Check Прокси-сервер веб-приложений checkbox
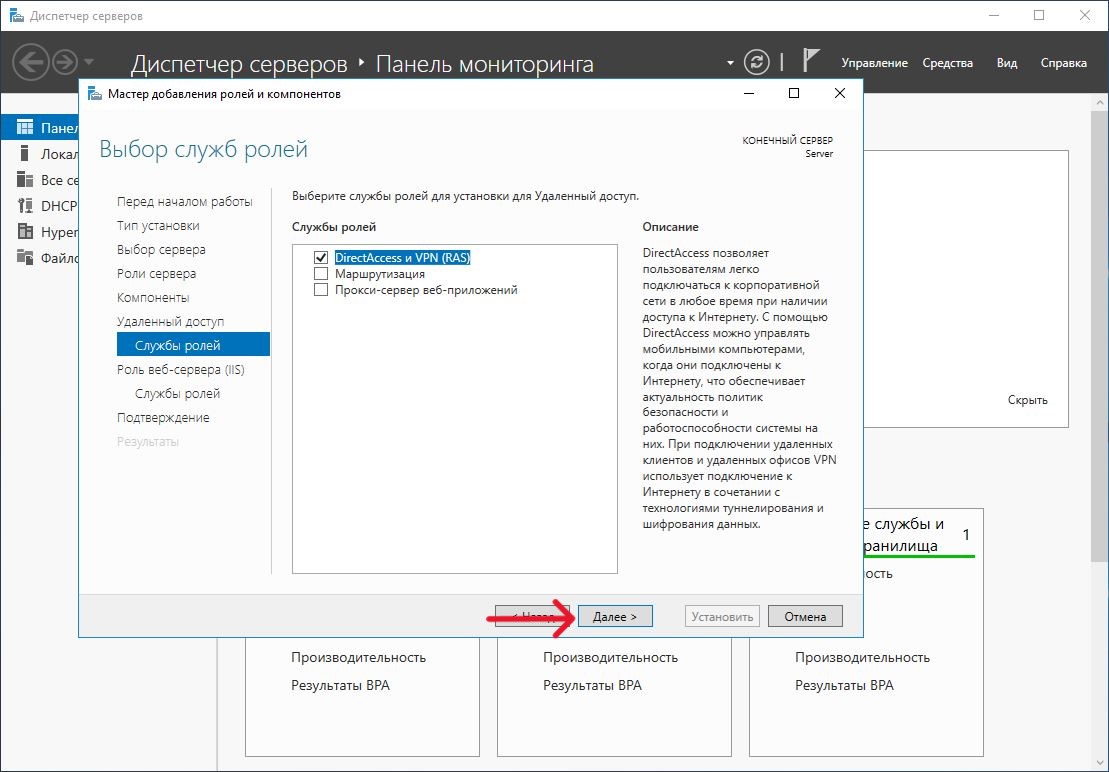Image resolution: width=1109 pixels, height=772 pixels. pyautogui.click(x=321, y=290)
